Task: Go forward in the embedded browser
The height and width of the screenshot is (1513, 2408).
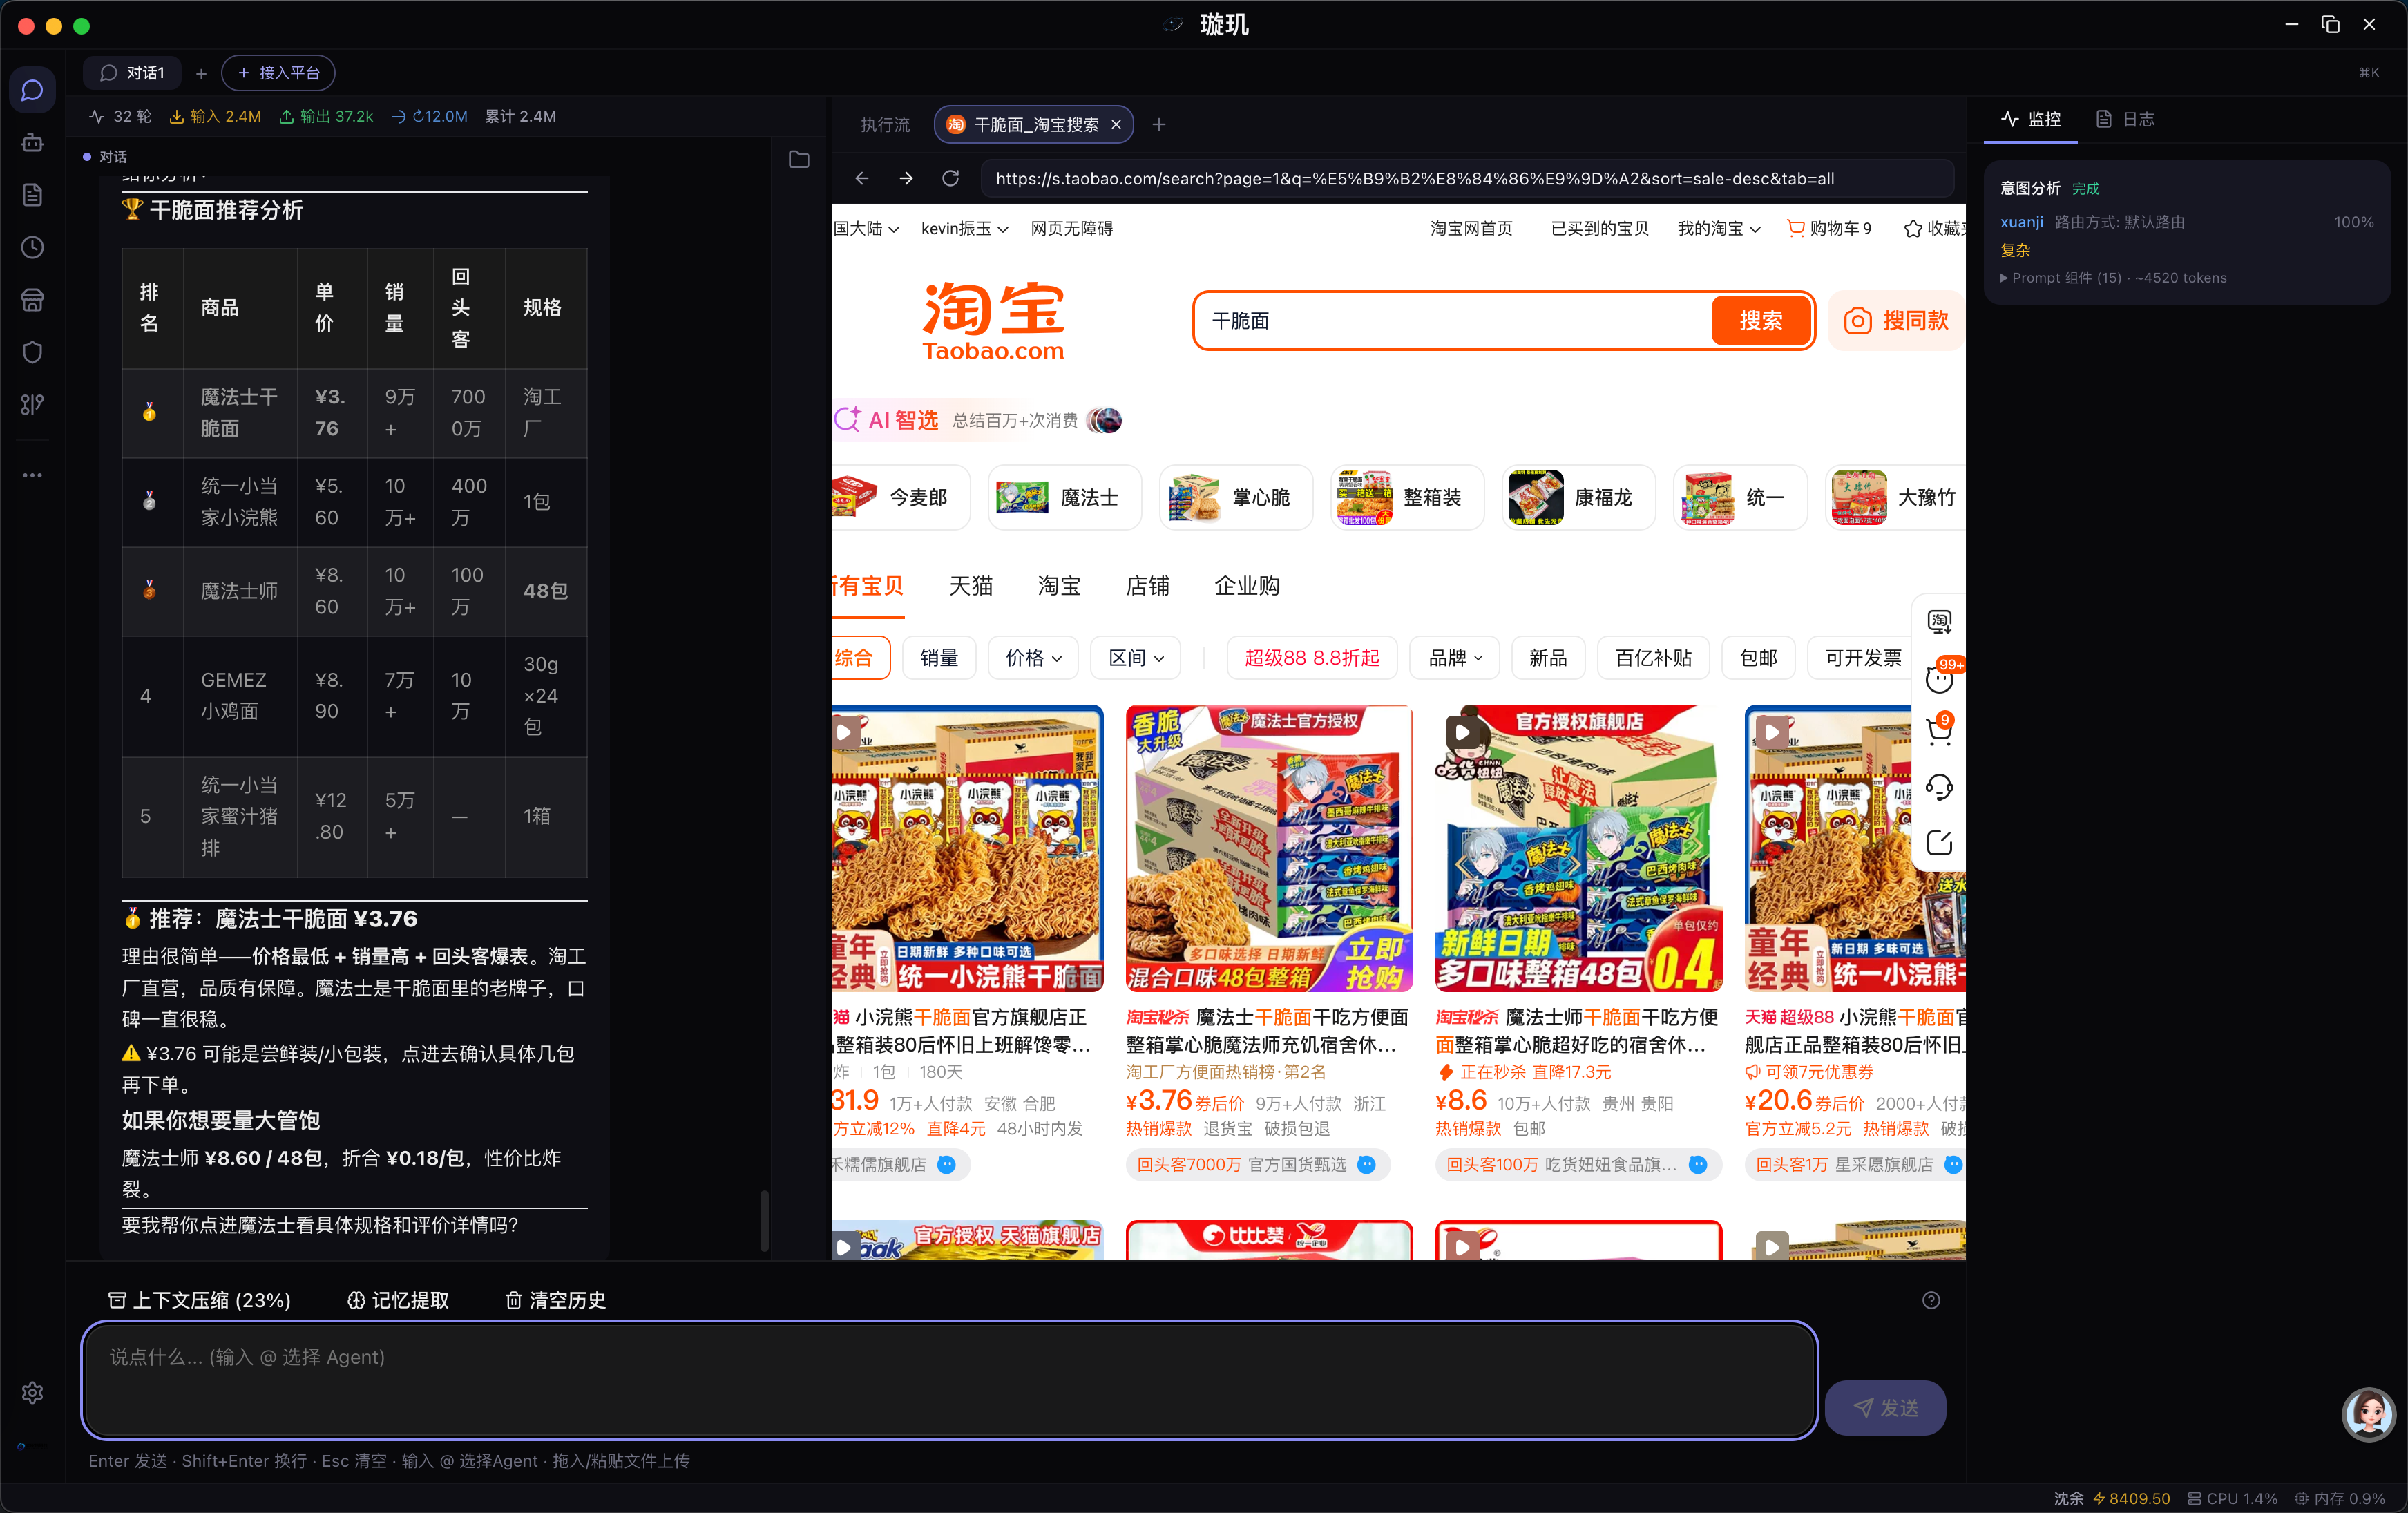Action: coord(906,178)
